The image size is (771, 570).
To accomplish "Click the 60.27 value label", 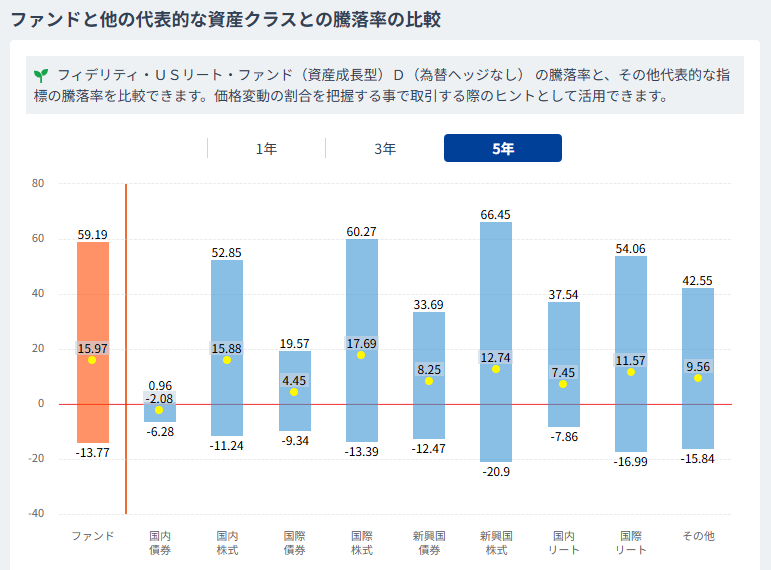I will pos(361,232).
